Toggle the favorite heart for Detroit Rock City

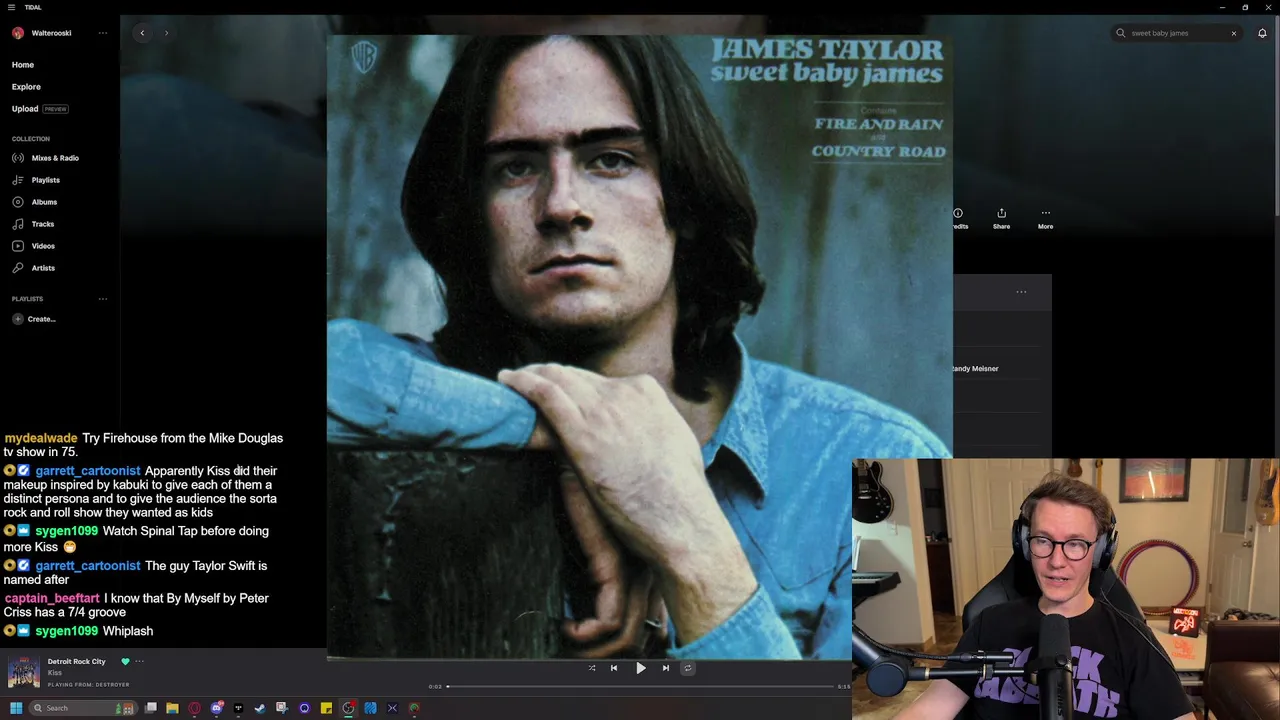click(125, 661)
